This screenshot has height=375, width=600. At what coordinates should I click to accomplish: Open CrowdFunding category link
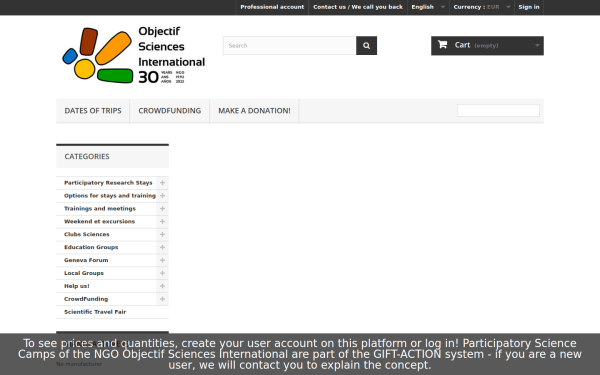[86, 299]
